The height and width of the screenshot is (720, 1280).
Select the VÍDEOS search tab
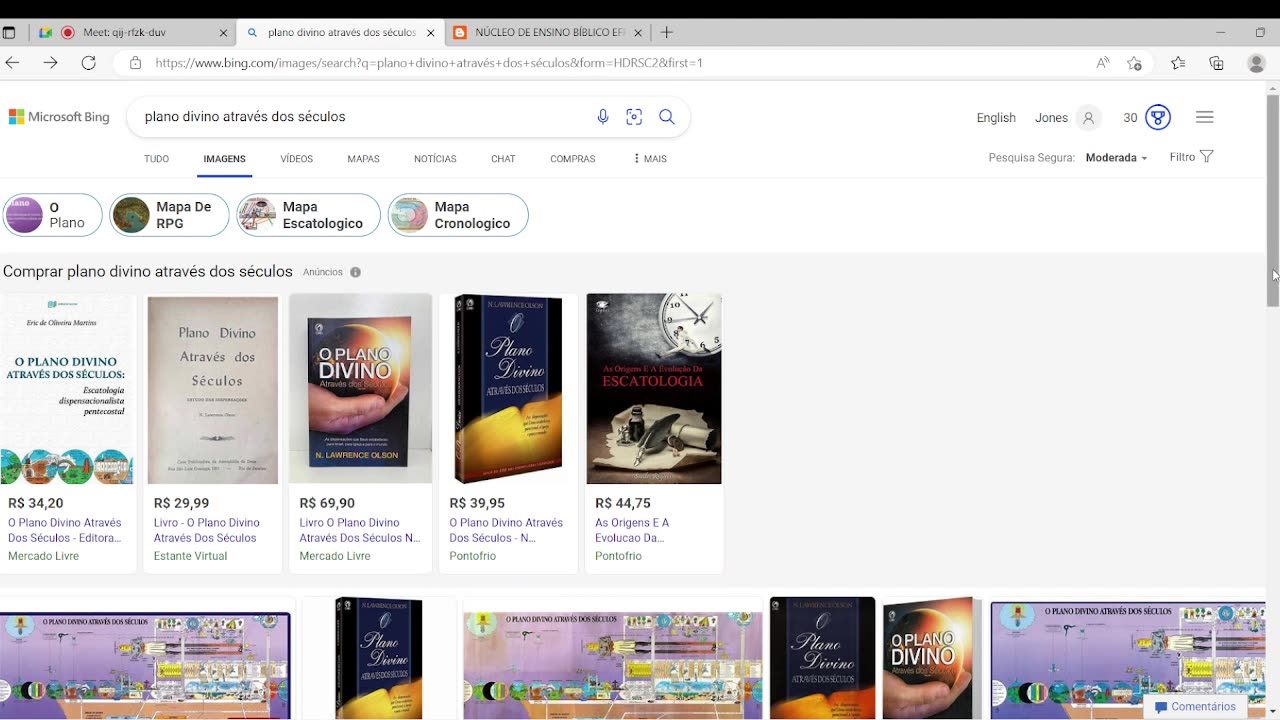[x=296, y=159]
